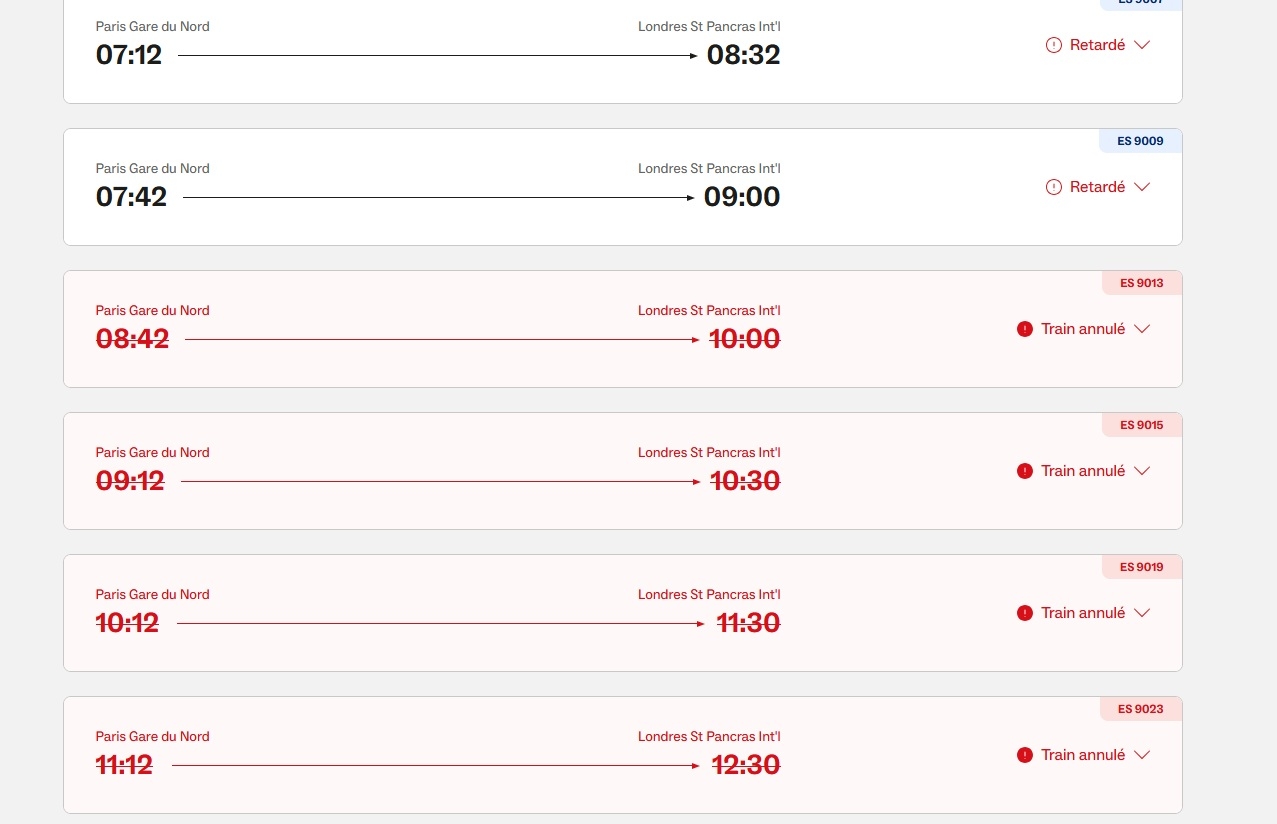Click the Retardé status of the 07:42 train
This screenshot has height=824, width=1277.
pos(1097,187)
